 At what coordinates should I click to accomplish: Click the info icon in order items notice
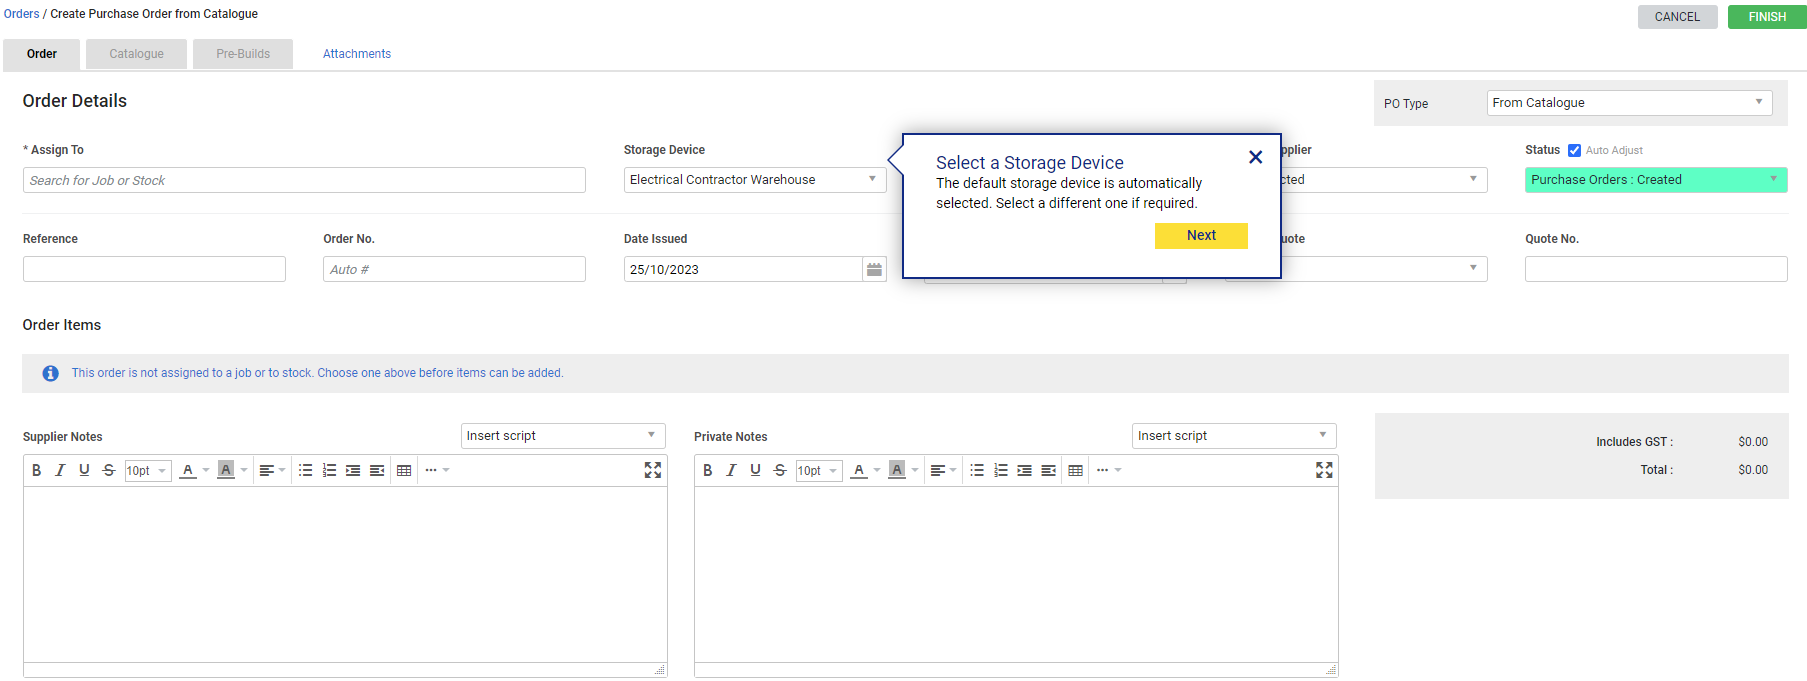(x=50, y=373)
